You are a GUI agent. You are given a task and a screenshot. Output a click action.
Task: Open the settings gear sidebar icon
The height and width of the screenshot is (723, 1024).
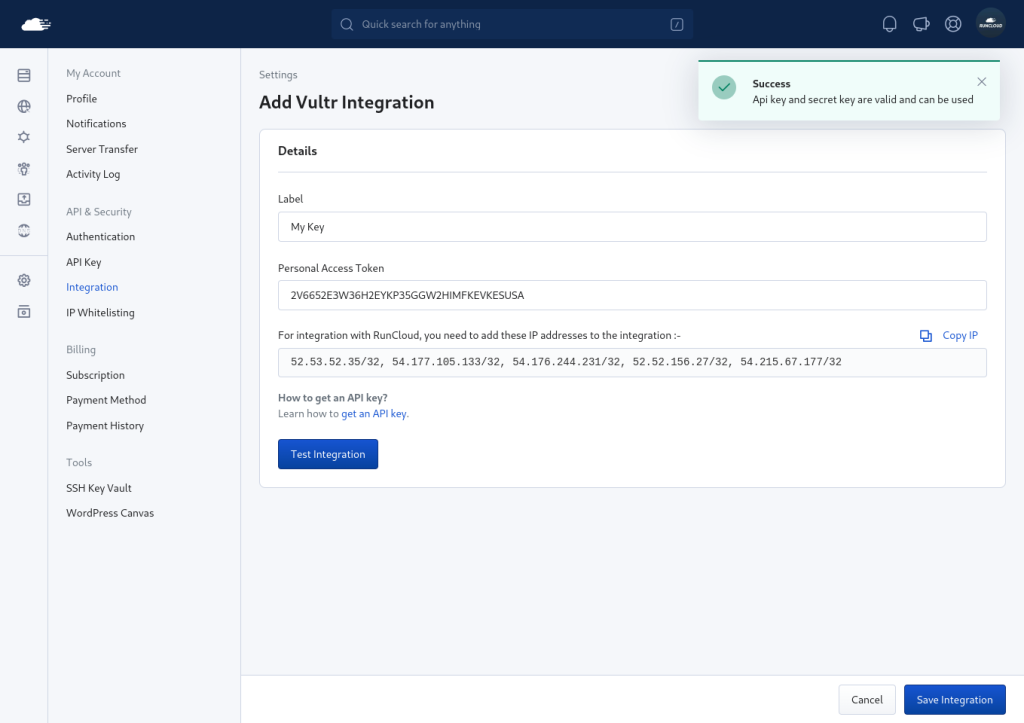(24, 280)
